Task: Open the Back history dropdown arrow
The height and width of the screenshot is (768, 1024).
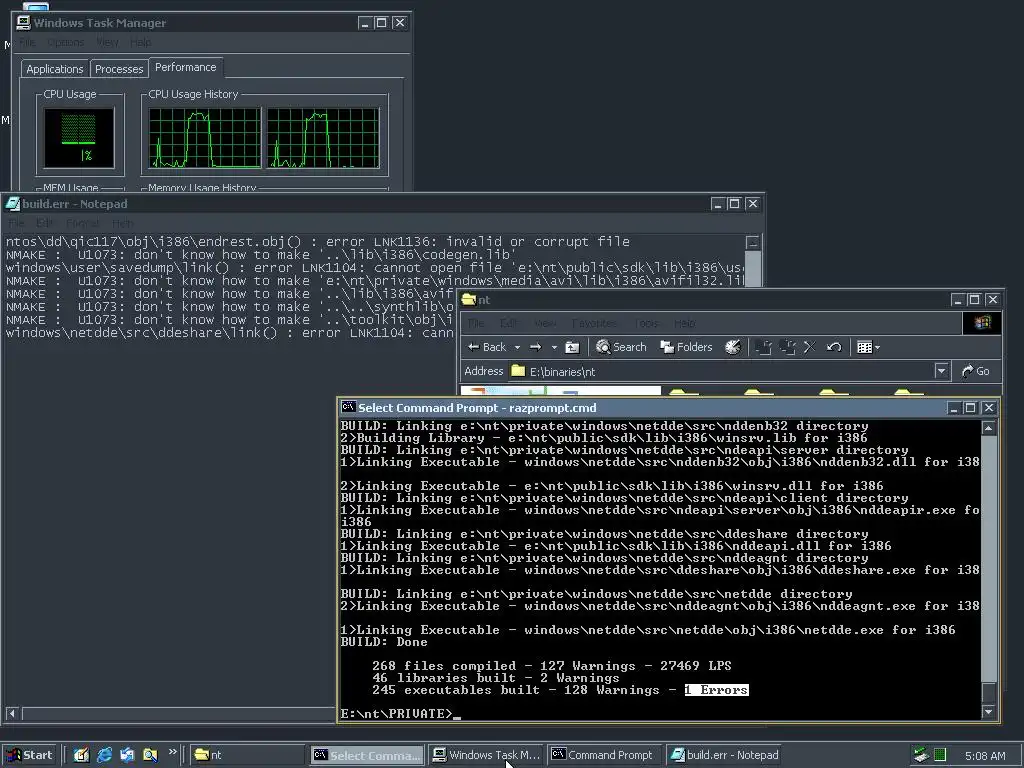Action: (517, 347)
